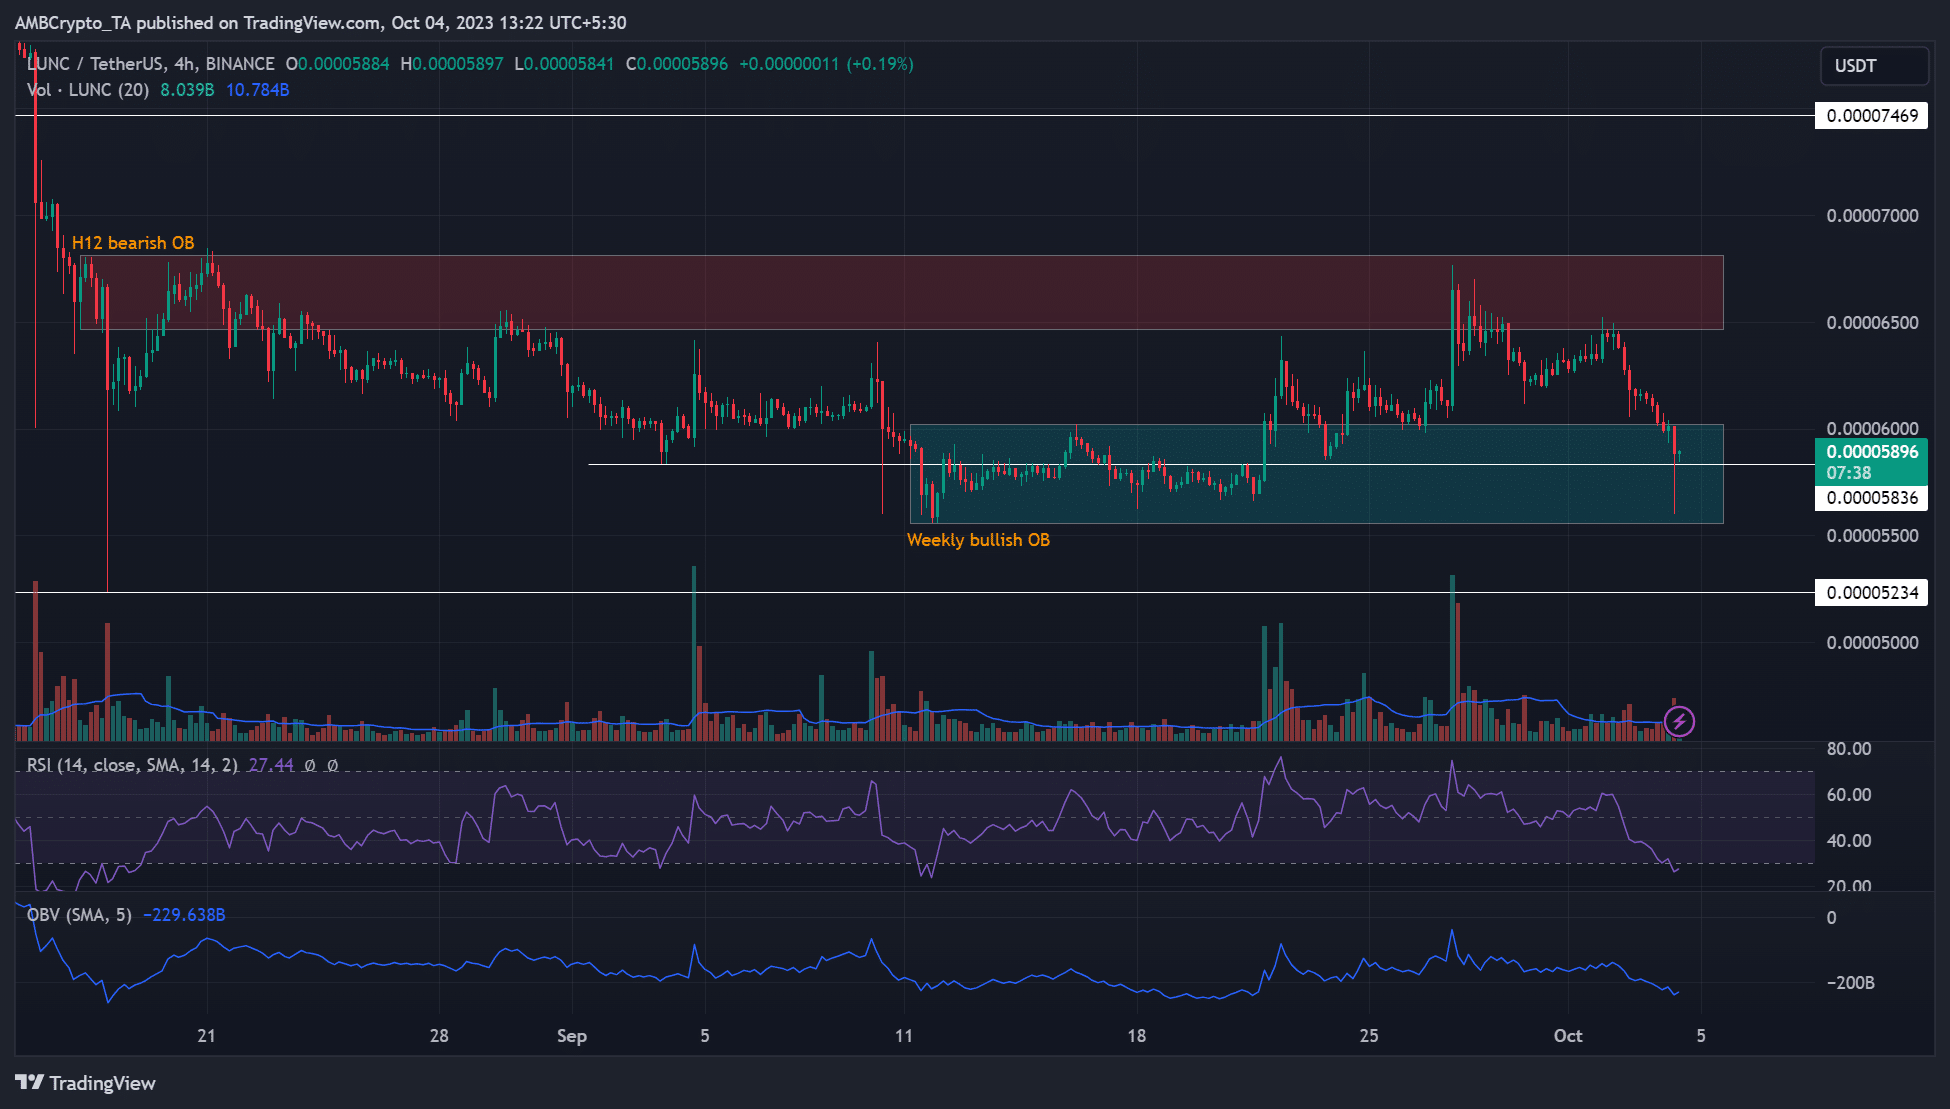
Task: Select the red H12 bearish OB zone
Action: pos(900,292)
